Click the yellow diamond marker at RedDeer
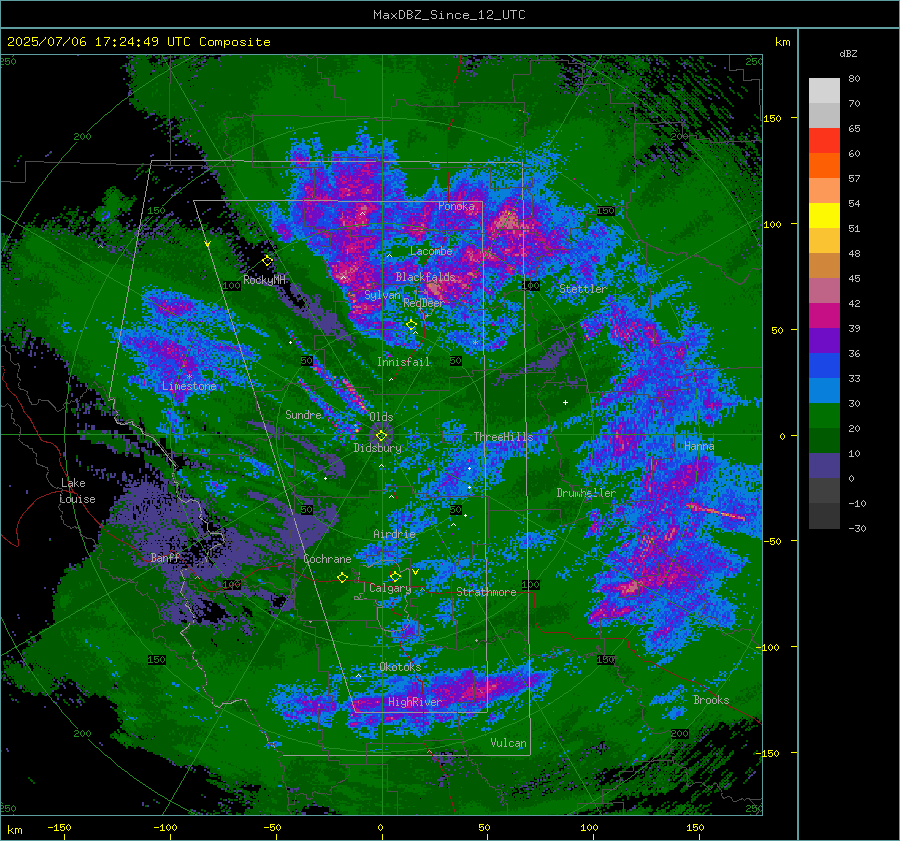The width and height of the screenshot is (900, 841). [x=411, y=325]
